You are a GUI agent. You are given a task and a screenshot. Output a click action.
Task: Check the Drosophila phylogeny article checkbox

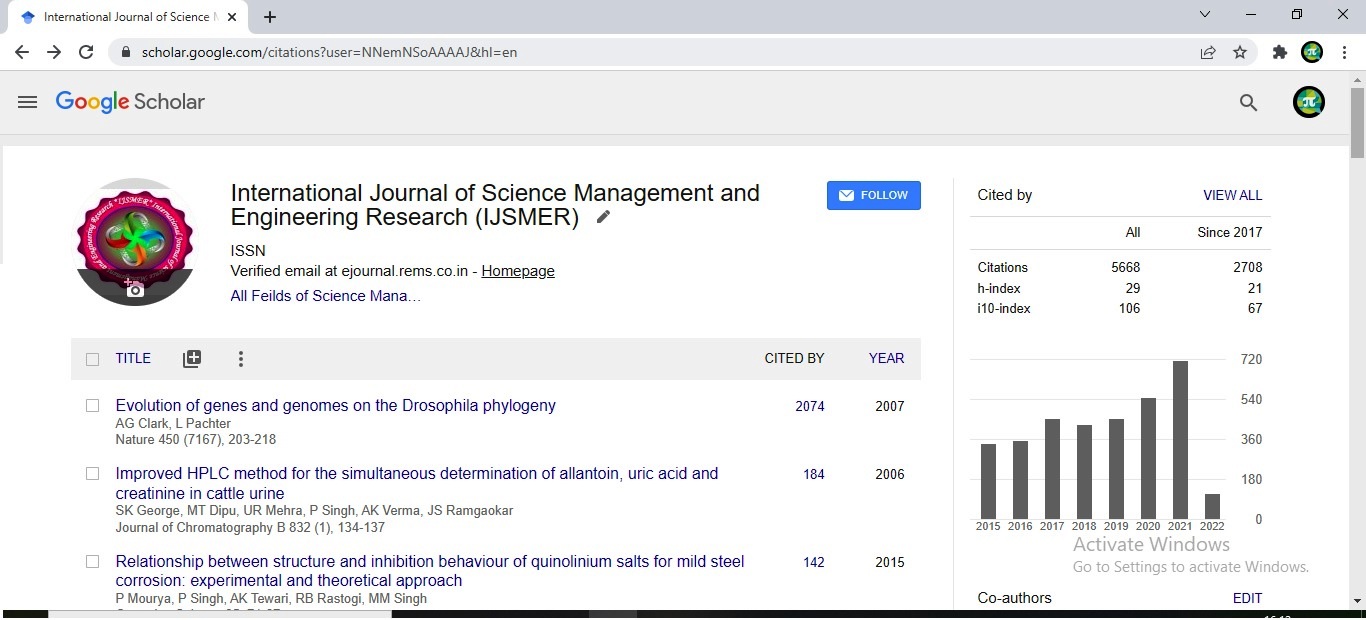click(93, 406)
